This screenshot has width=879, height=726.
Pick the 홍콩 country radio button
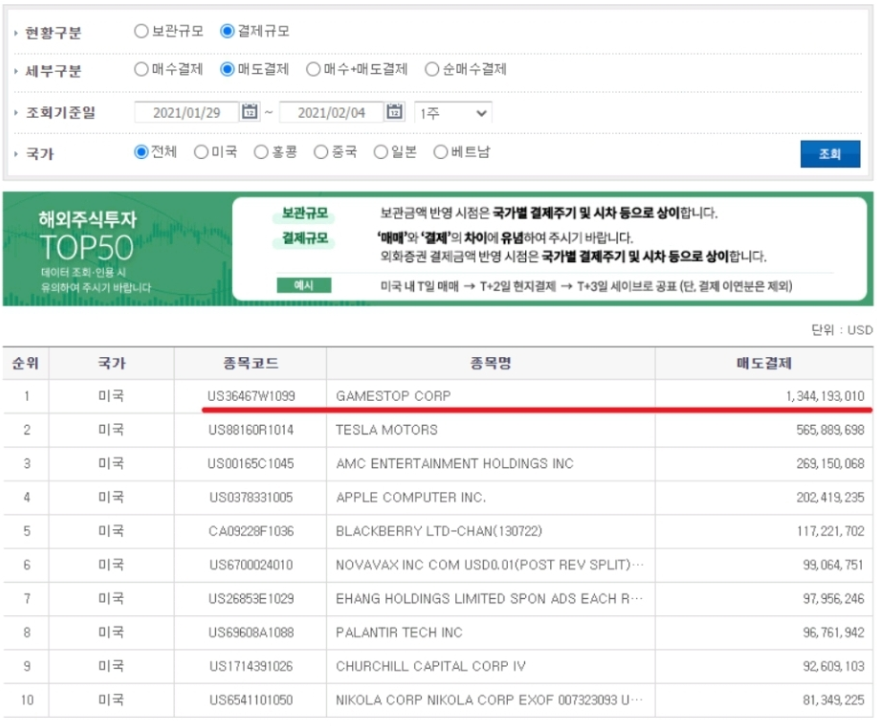pos(261,152)
